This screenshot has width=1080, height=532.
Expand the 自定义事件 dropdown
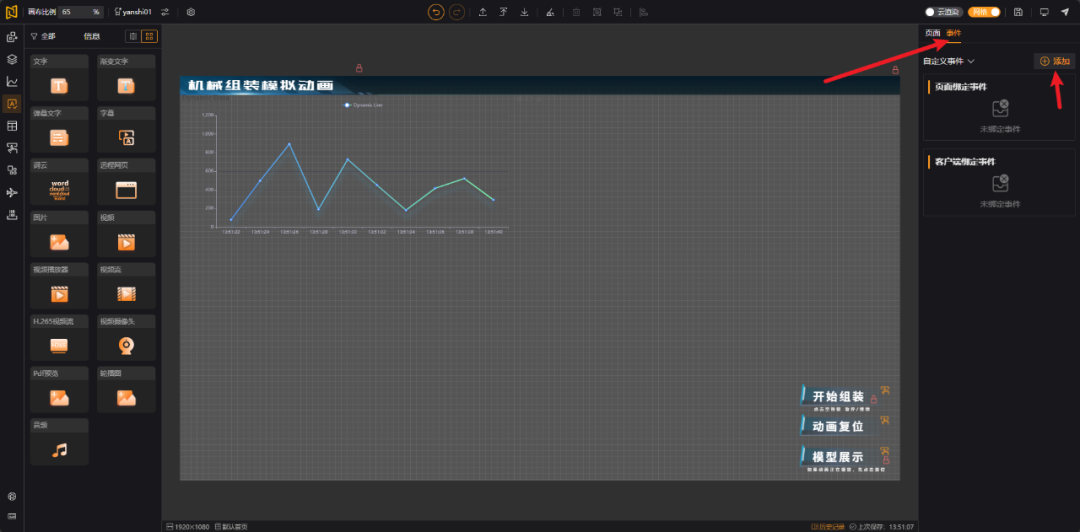click(949, 61)
